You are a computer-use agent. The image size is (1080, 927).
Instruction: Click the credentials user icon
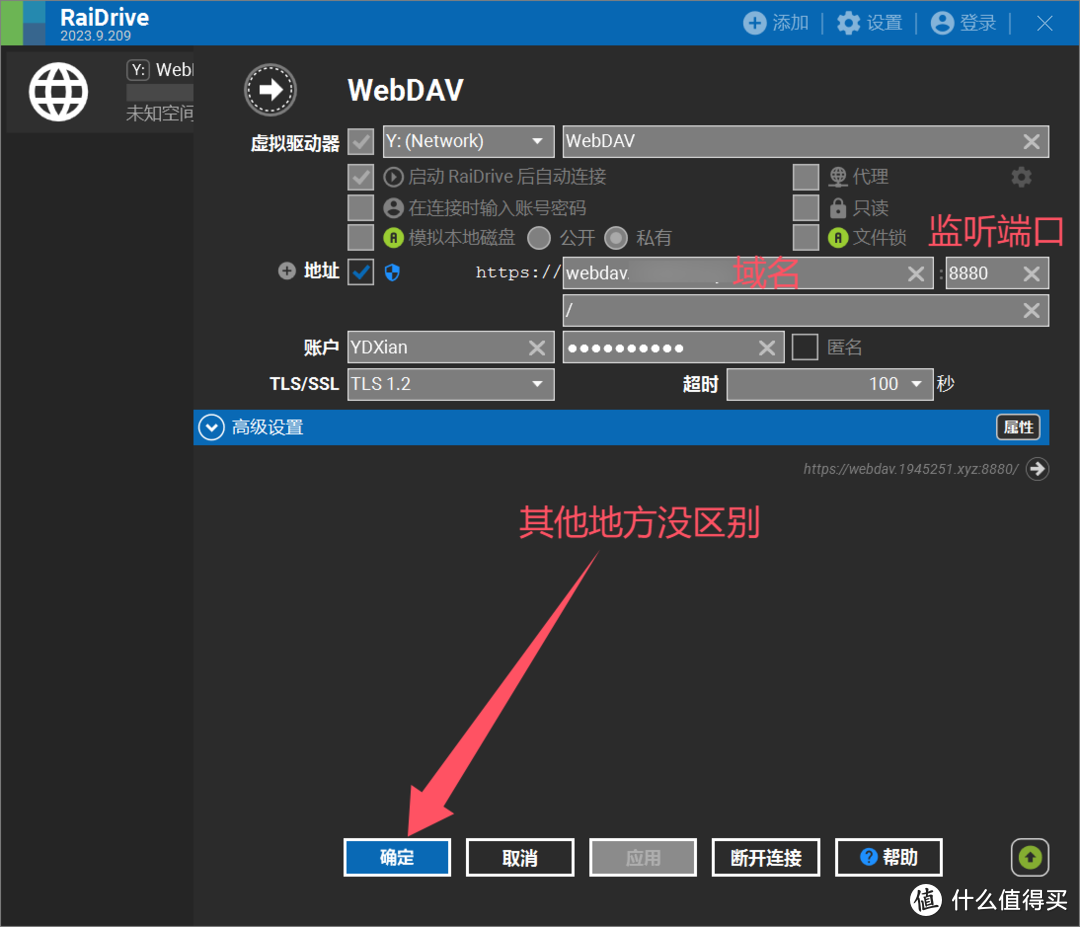coord(393,207)
